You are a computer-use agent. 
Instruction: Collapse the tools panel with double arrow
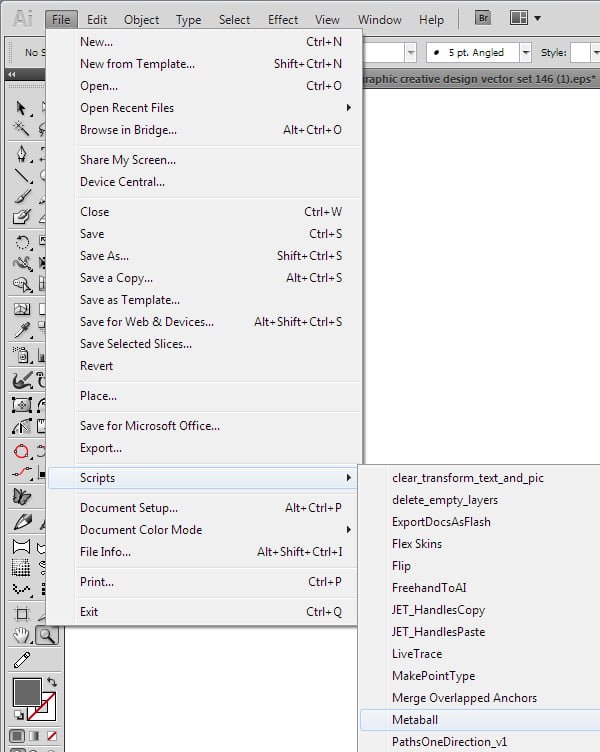12,74
